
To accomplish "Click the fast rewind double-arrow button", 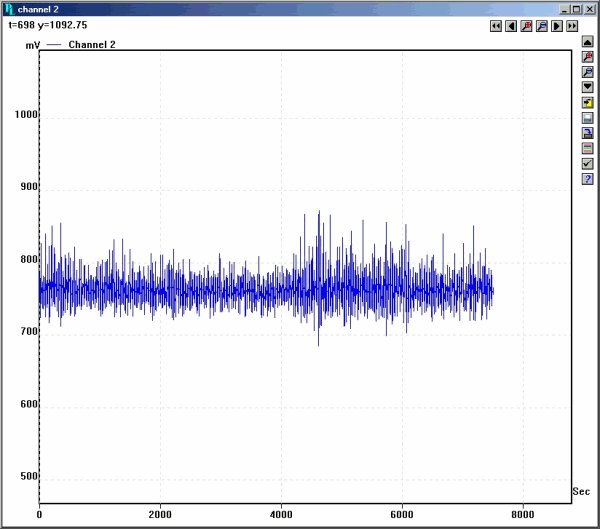I will point(496,27).
